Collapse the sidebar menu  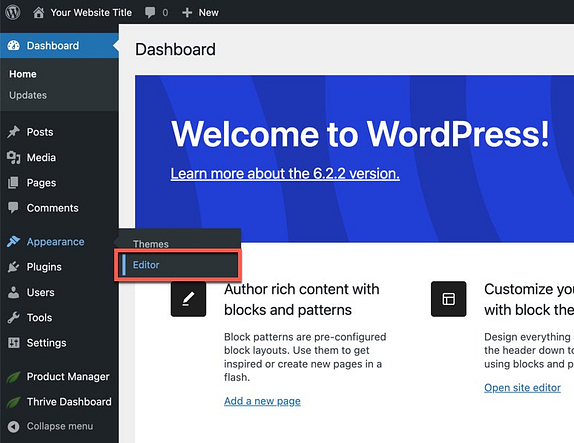coord(60,427)
